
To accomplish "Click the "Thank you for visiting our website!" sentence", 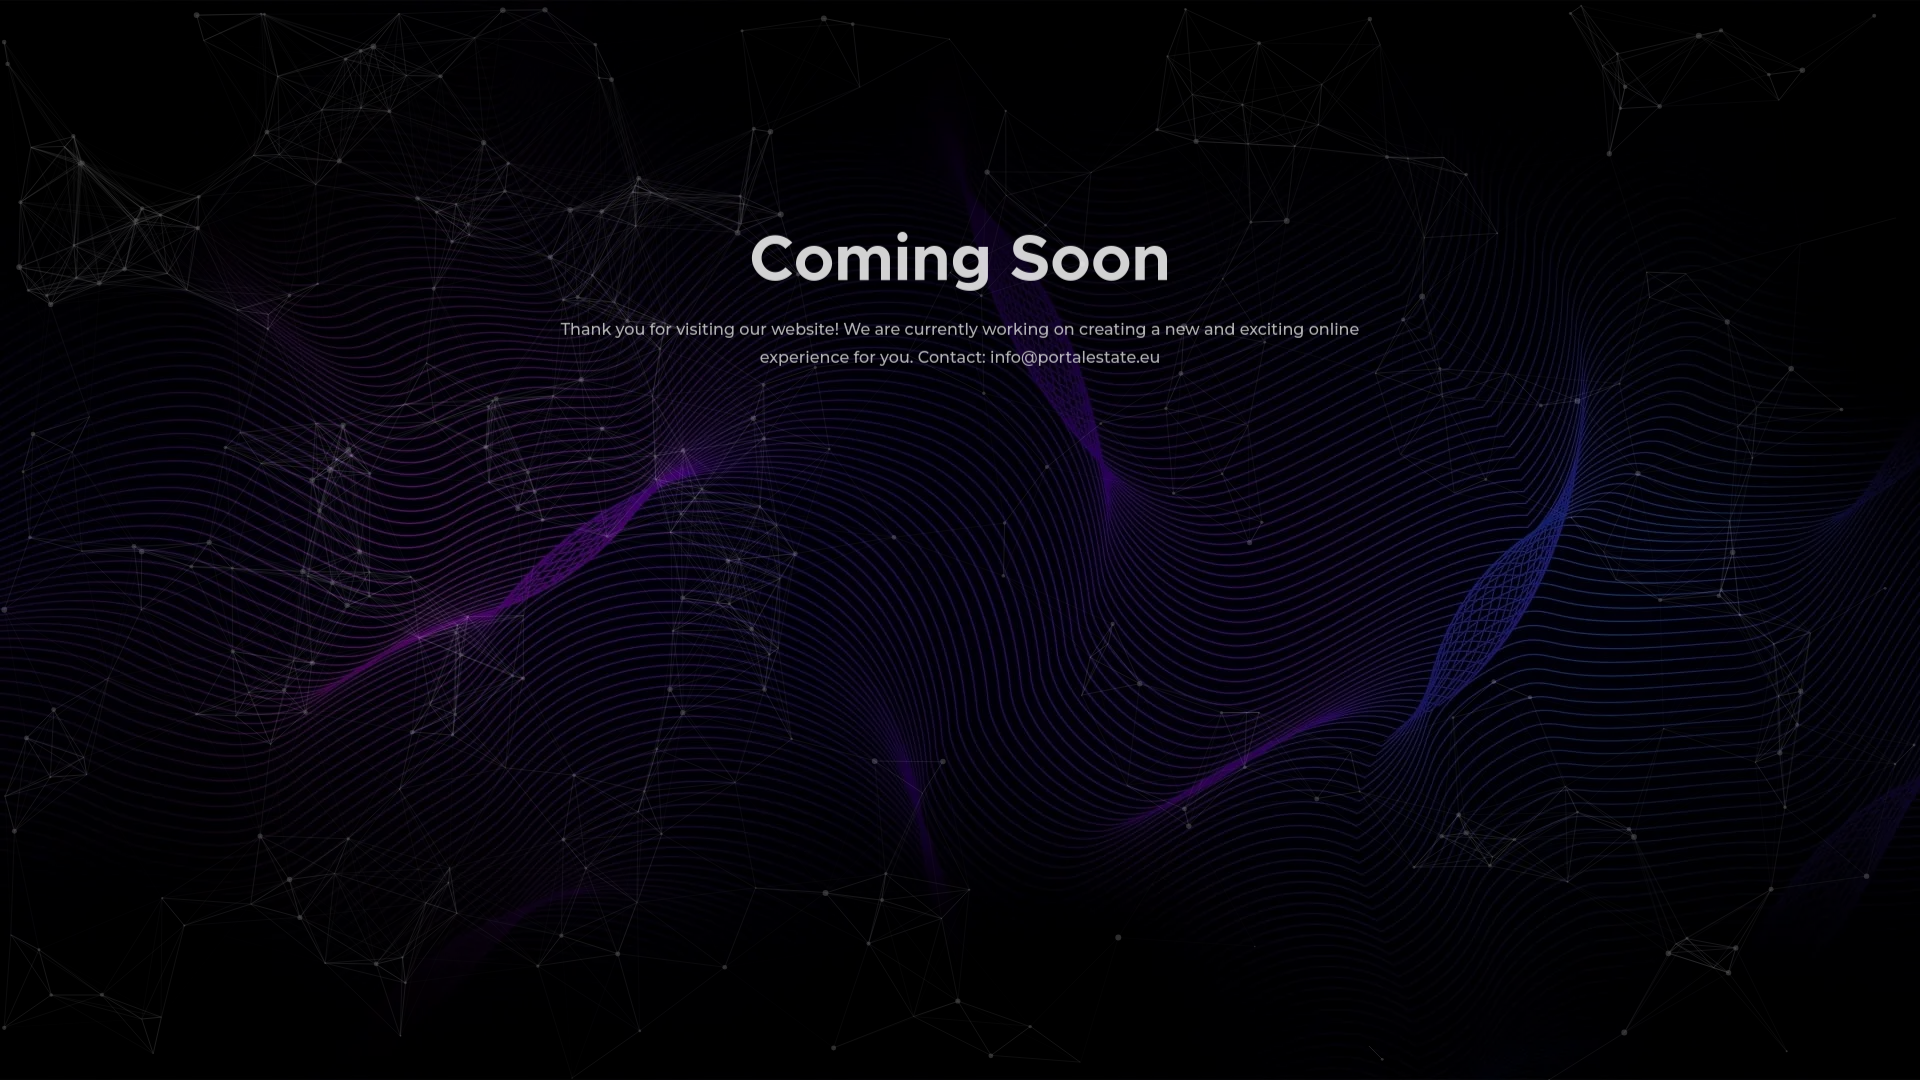I will click(x=700, y=329).
